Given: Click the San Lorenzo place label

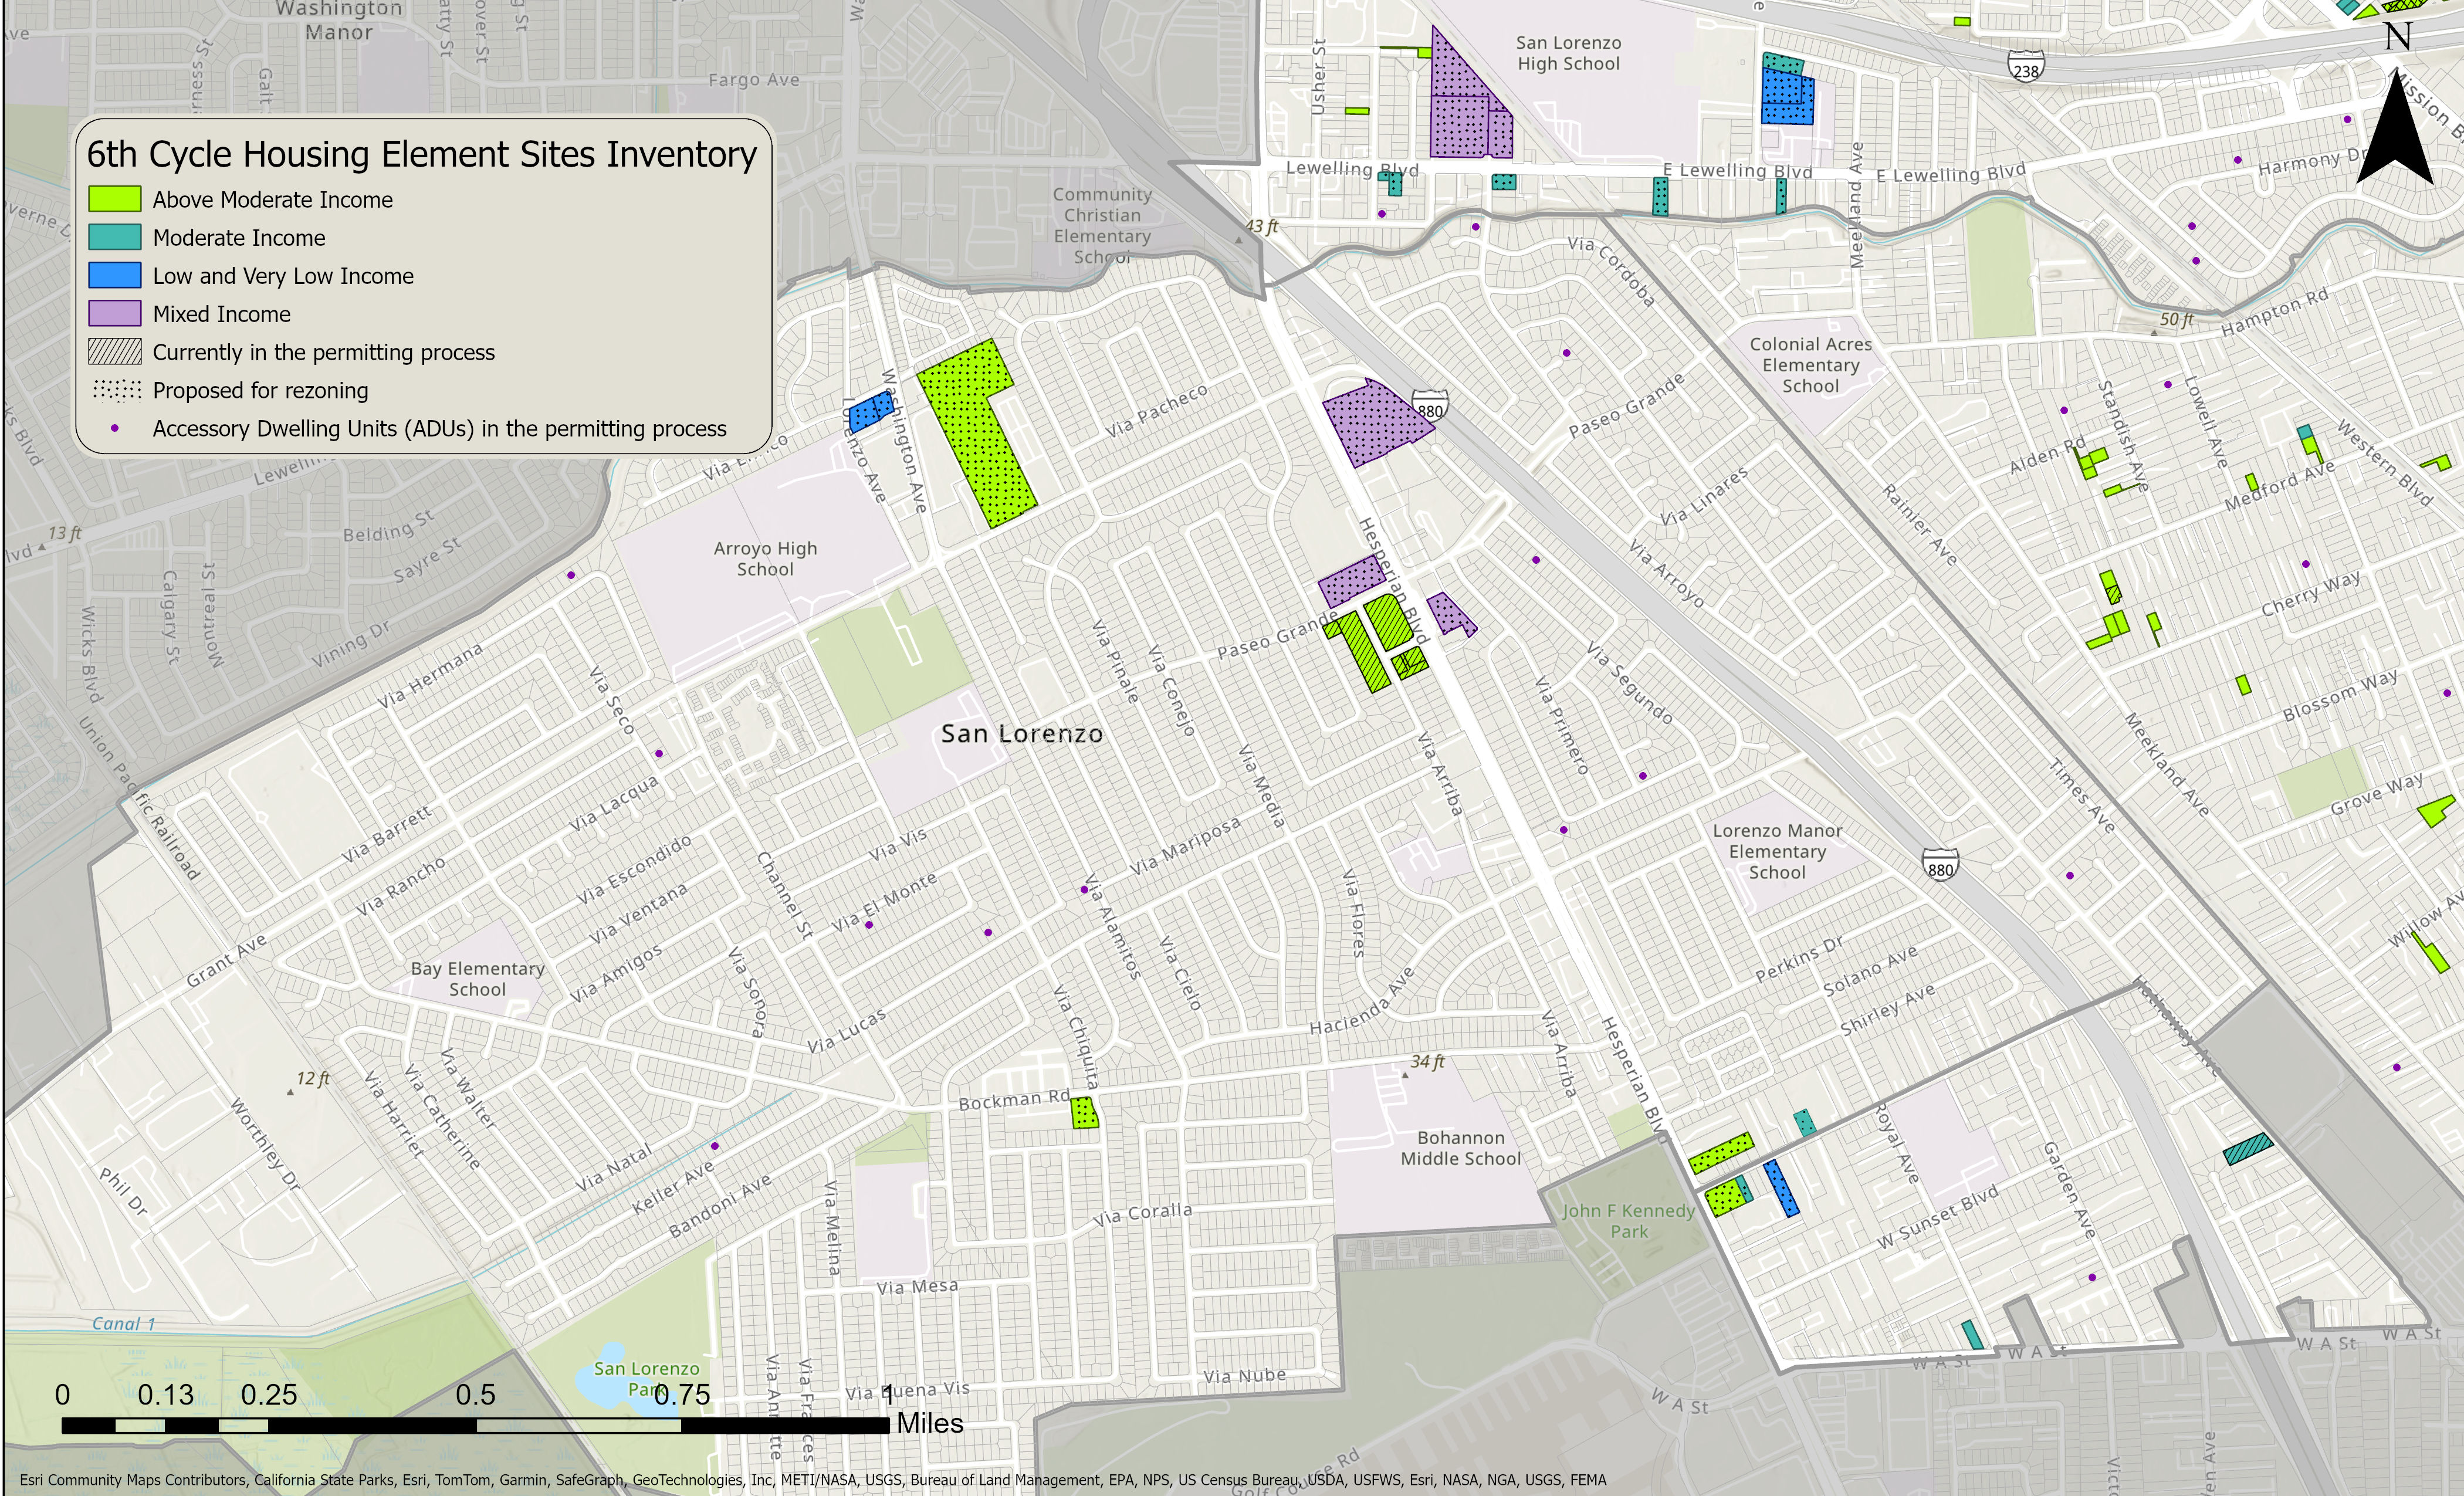Looking at the screenshot, I should 1021,734.
